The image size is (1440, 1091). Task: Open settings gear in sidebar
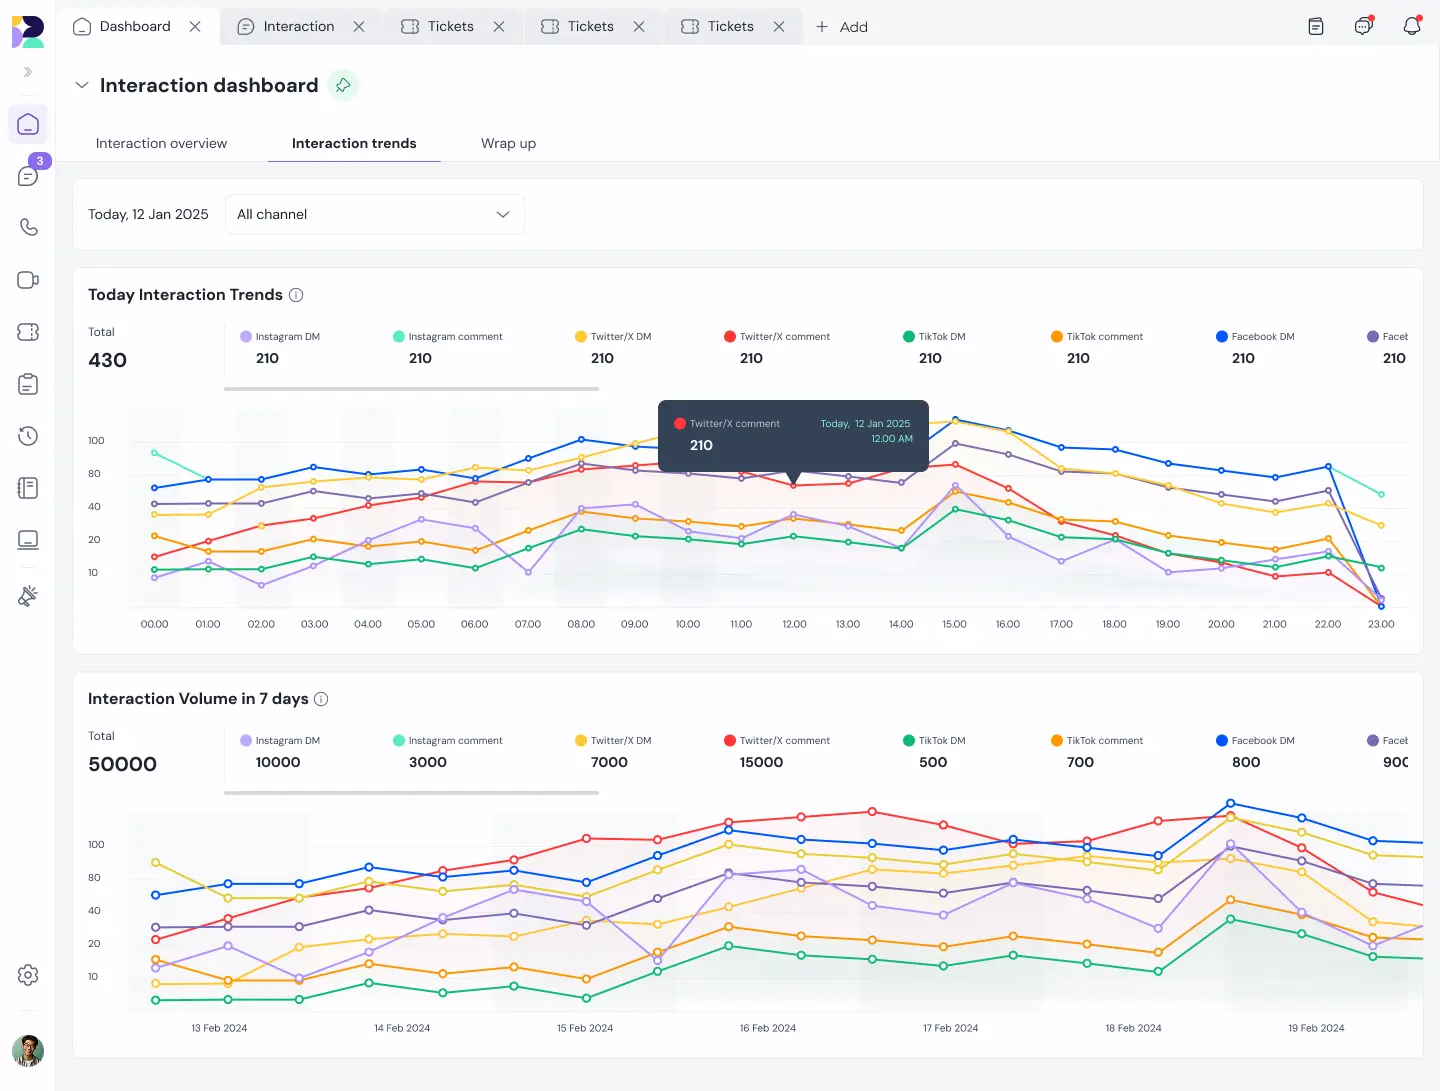pyautogui.click(x=28, y=975)
